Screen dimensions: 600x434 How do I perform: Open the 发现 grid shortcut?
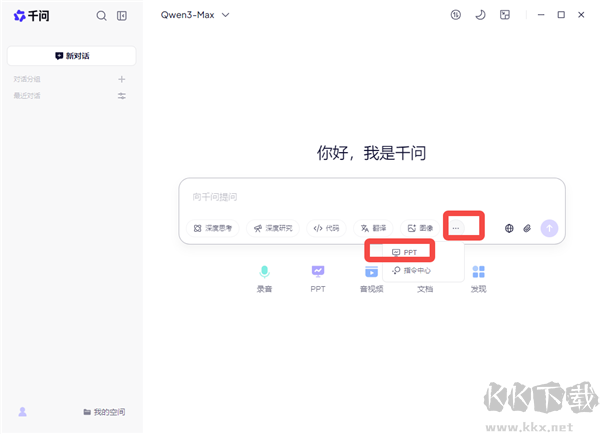point(479,279)
